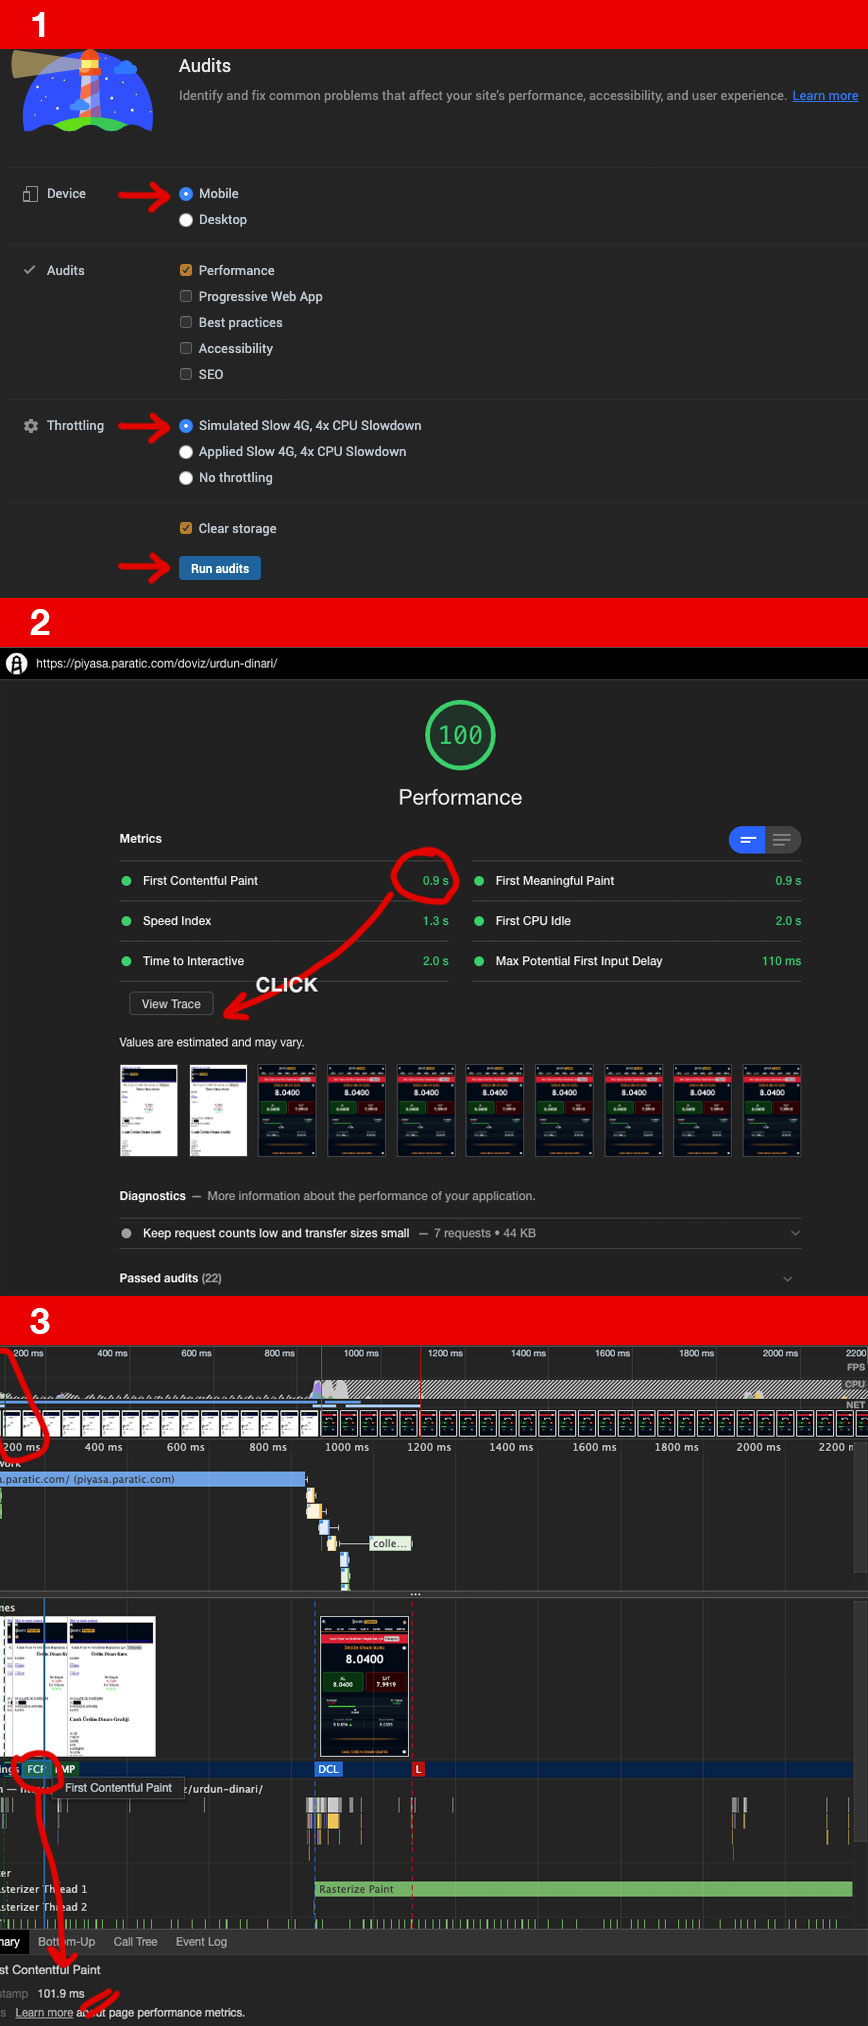Viewport: 868px width, 2026px height.
Task: Open the Learn more link in Audits header
Action: tap(825, 96)
